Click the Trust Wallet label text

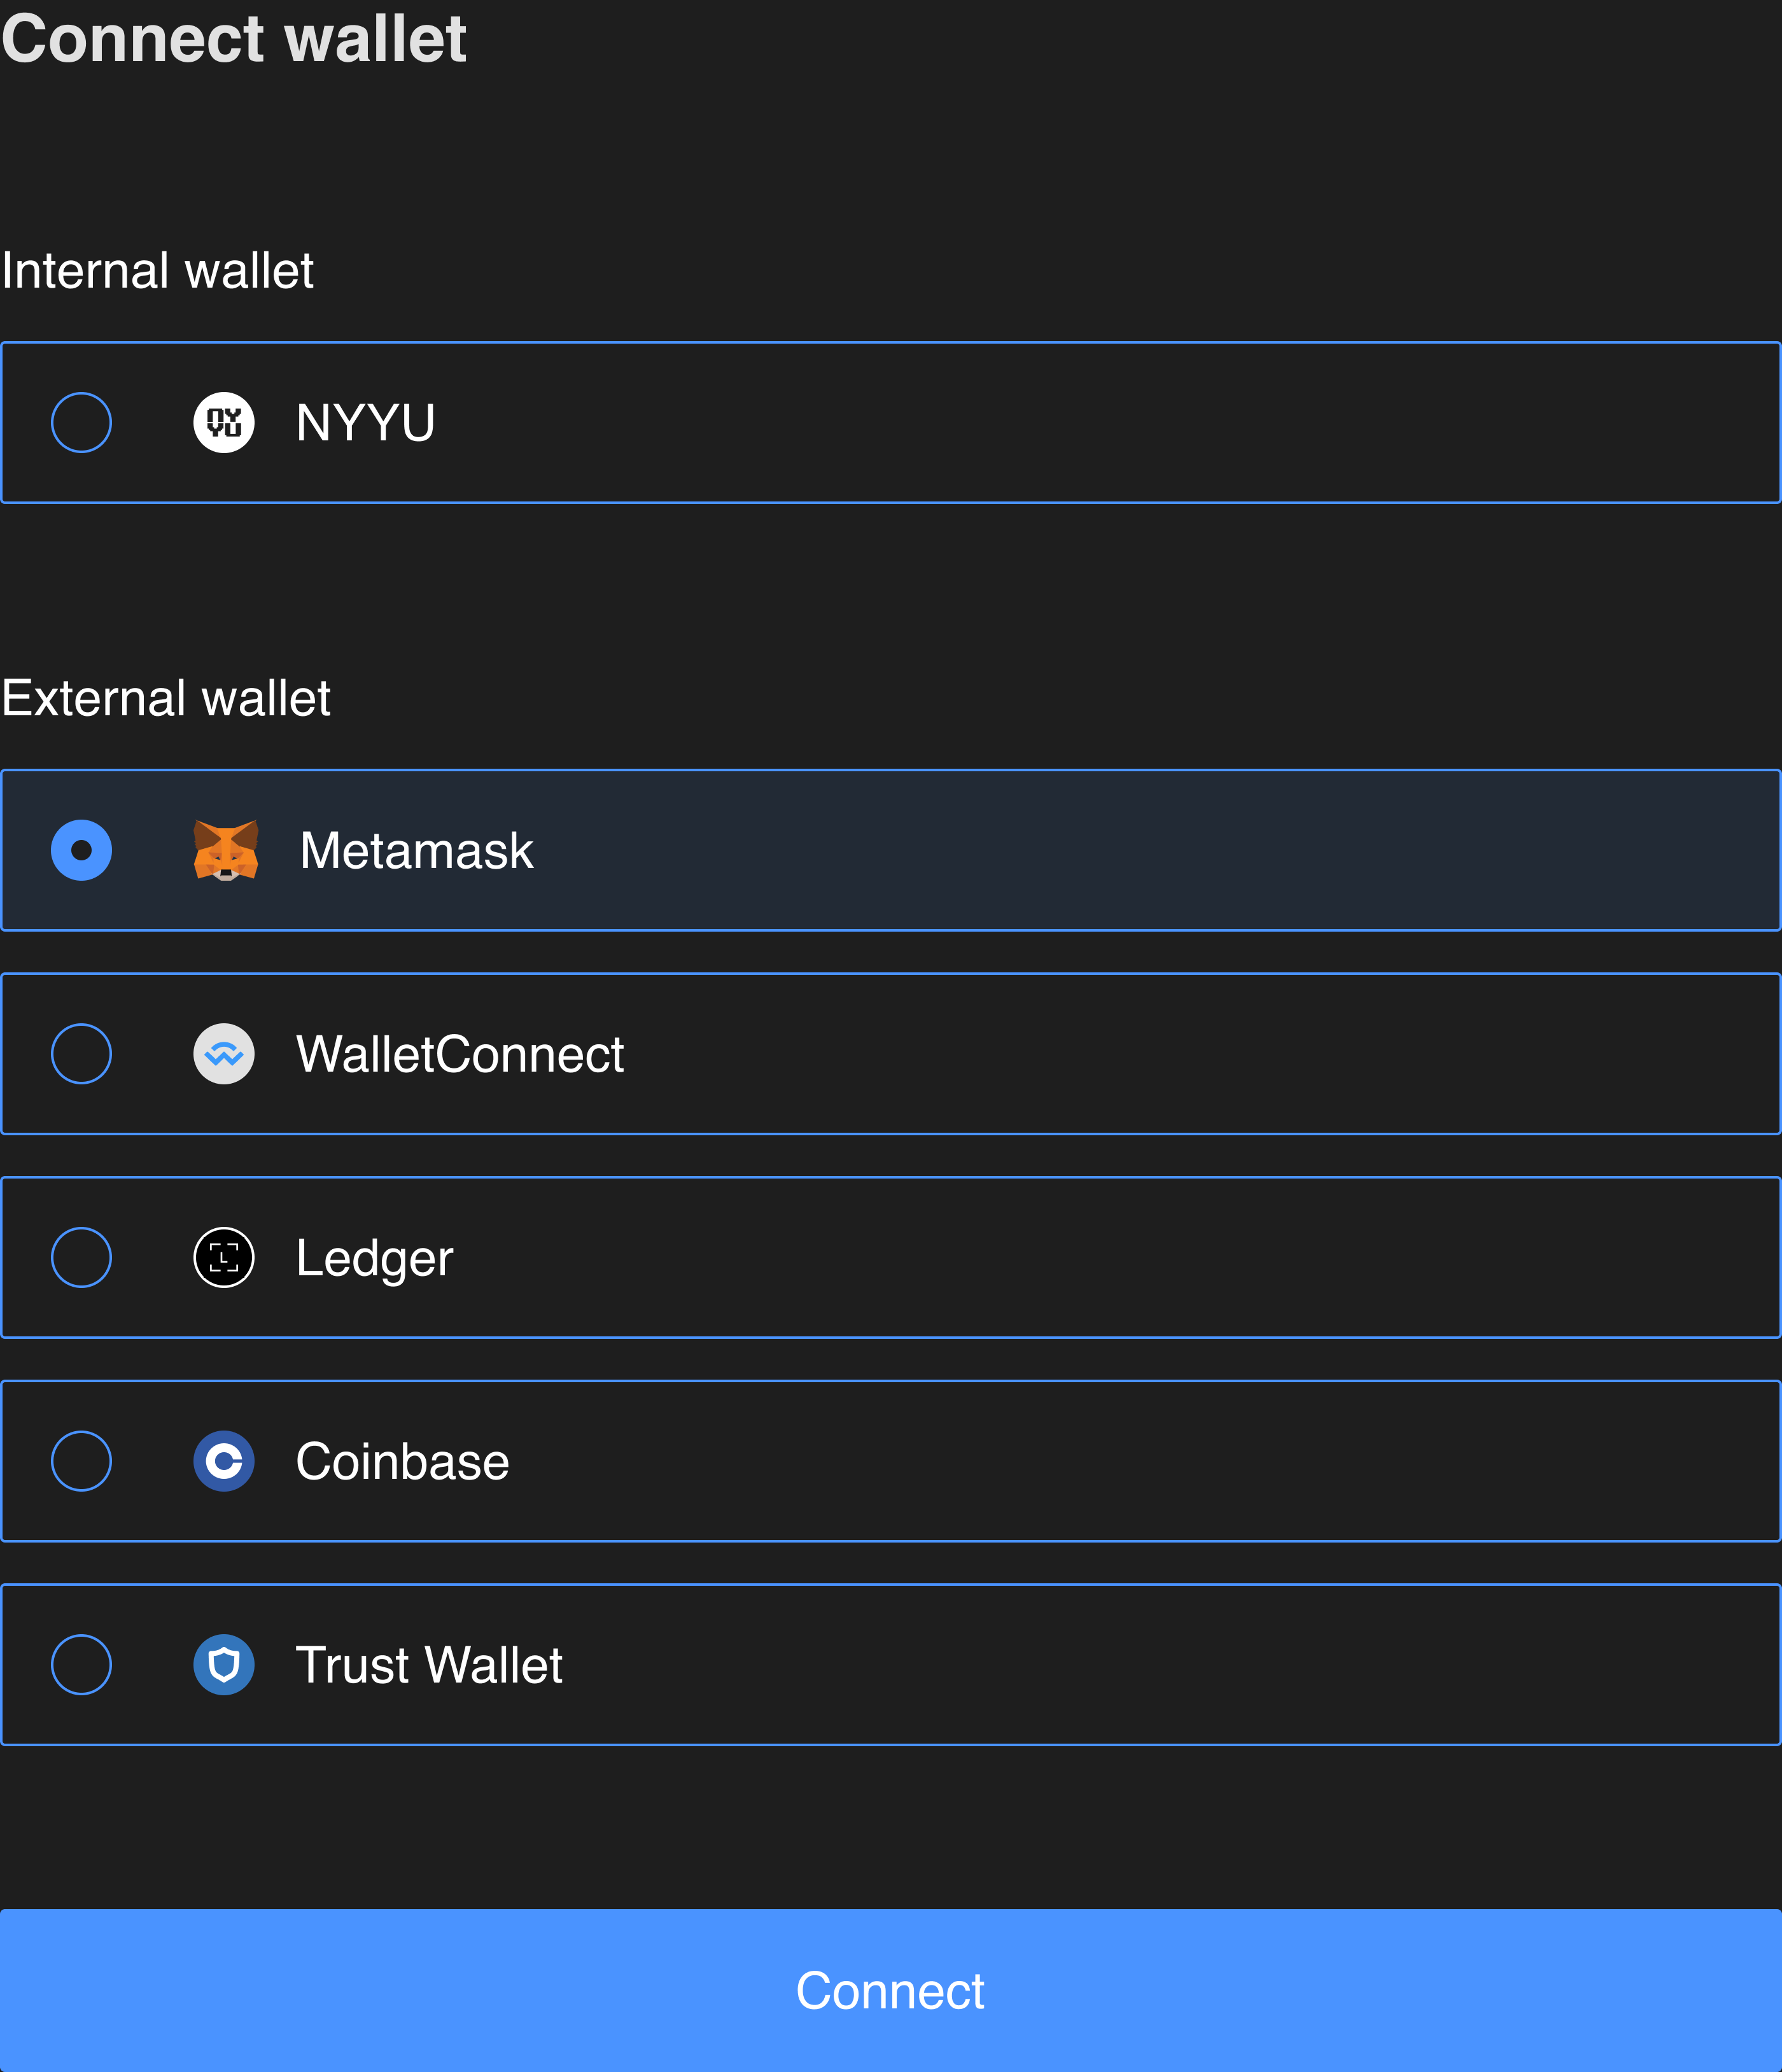pyautogui.click(x=429, y=1665)
